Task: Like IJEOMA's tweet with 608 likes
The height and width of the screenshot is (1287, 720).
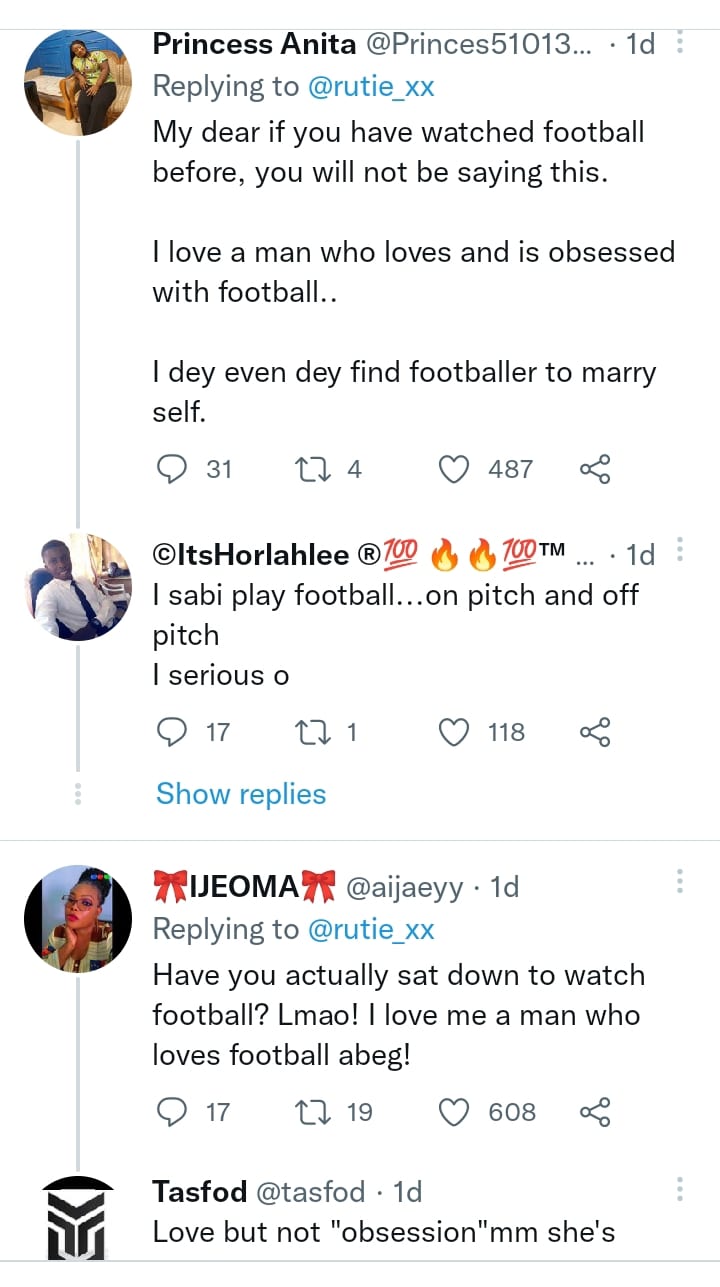Action: click(455, 1112)
